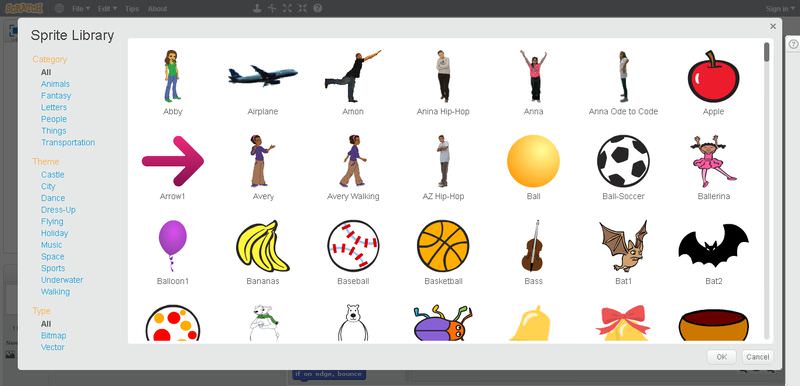
Task: Pick the Bass instrument sprite
Action: tap(533, 246)
